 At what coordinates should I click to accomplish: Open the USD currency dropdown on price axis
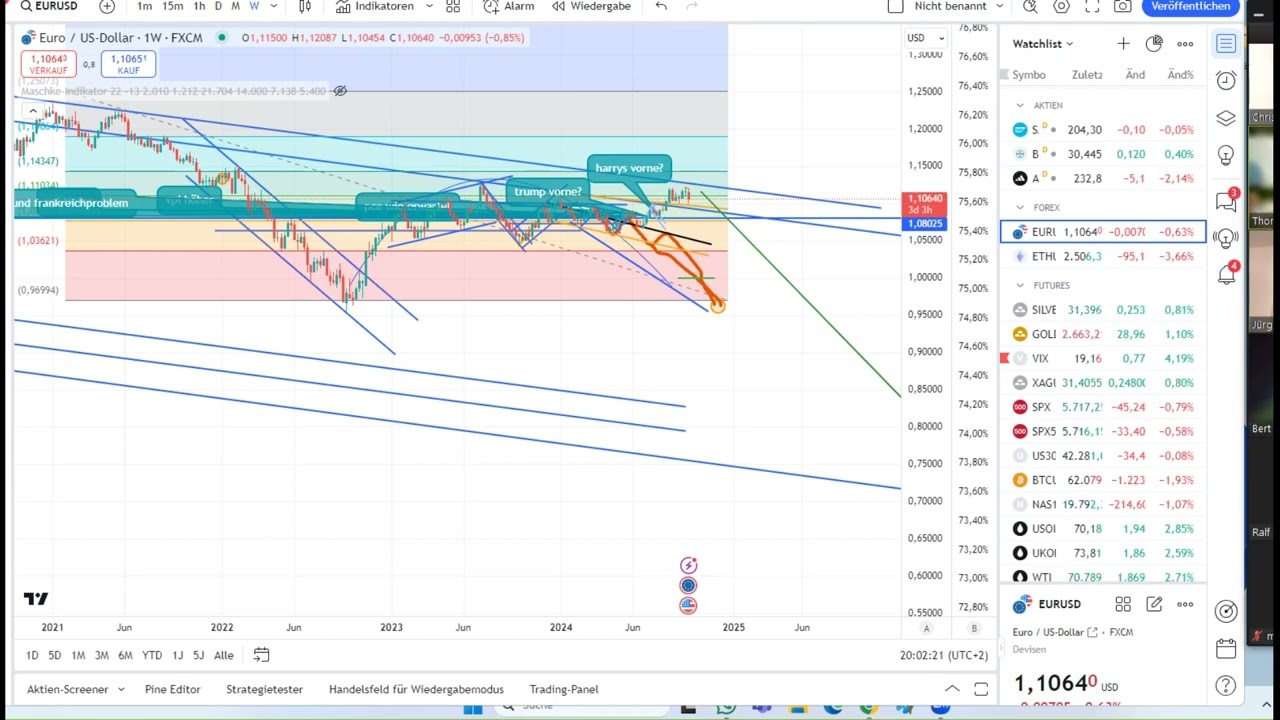(925, 38)
